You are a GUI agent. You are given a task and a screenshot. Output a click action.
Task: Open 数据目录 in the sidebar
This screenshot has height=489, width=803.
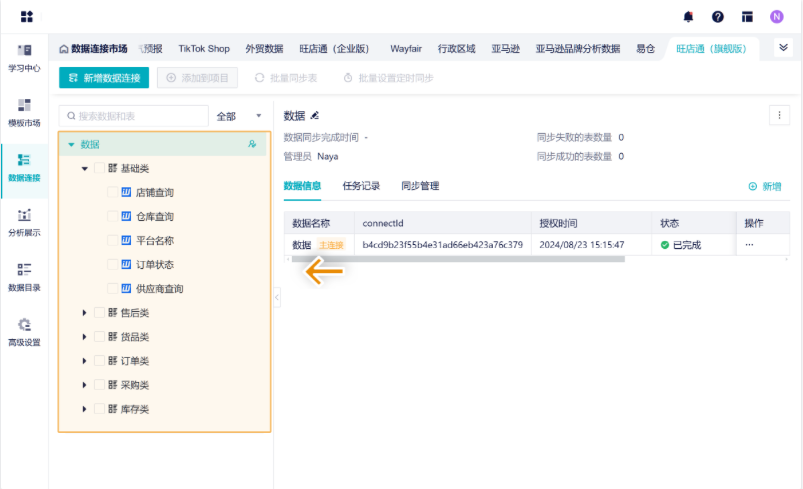24,278
